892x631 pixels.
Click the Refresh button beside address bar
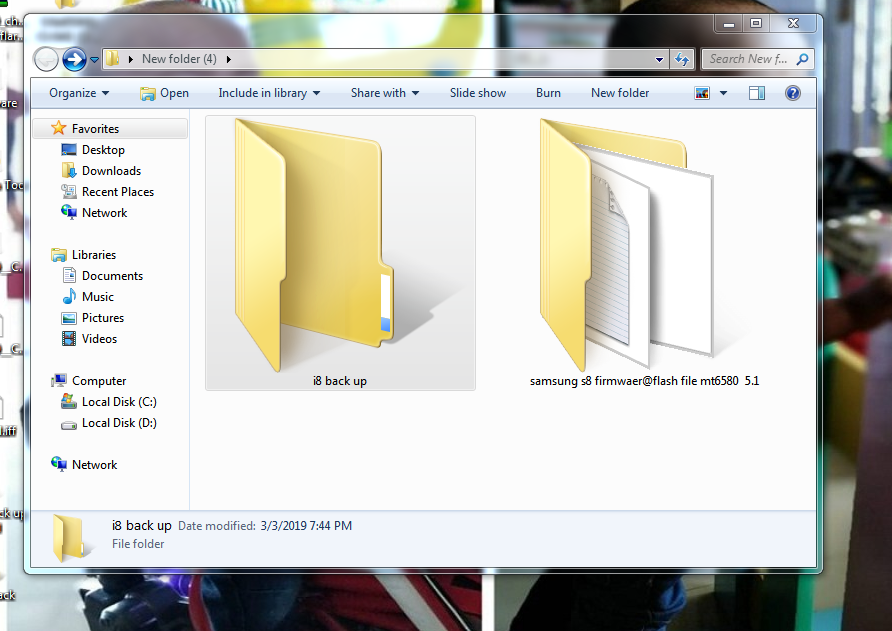(x=682, y=59)
